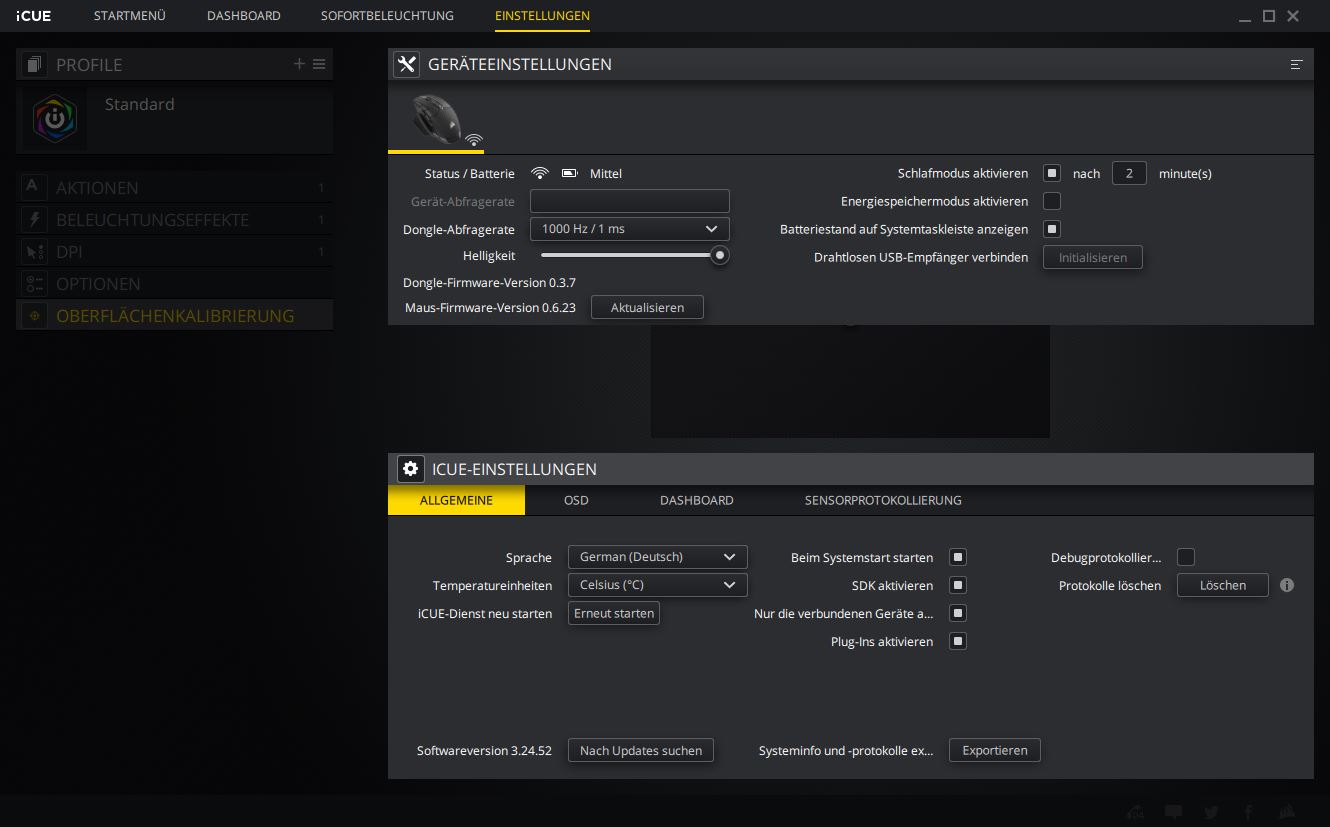
Task: Click the iCUE logo
Action: tap(34, 16)
